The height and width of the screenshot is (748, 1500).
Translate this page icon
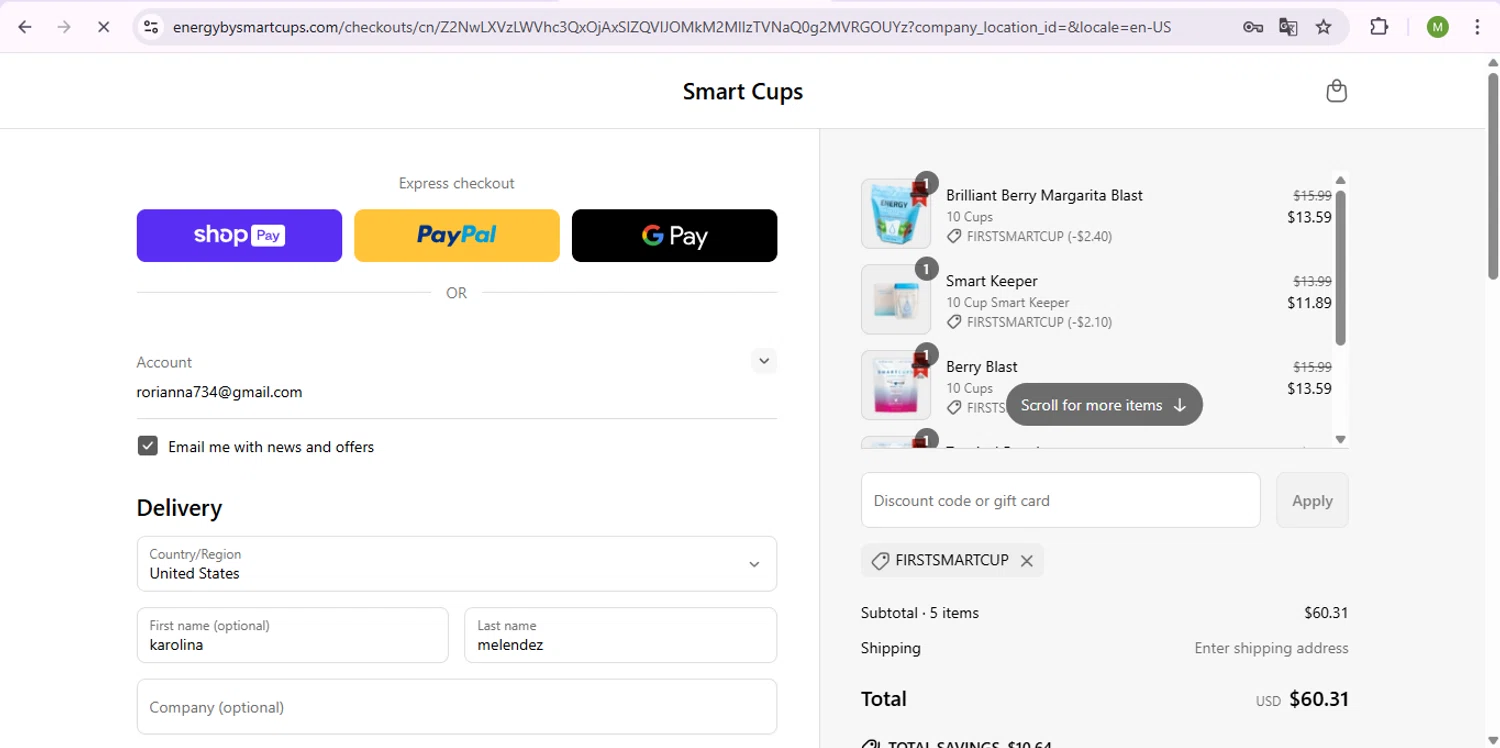(1288, 27)
